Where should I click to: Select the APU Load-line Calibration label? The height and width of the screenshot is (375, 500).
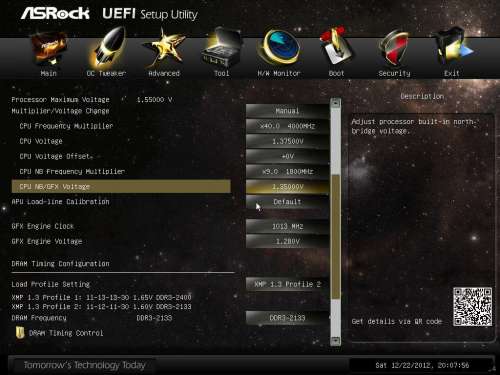click(60, 202)
